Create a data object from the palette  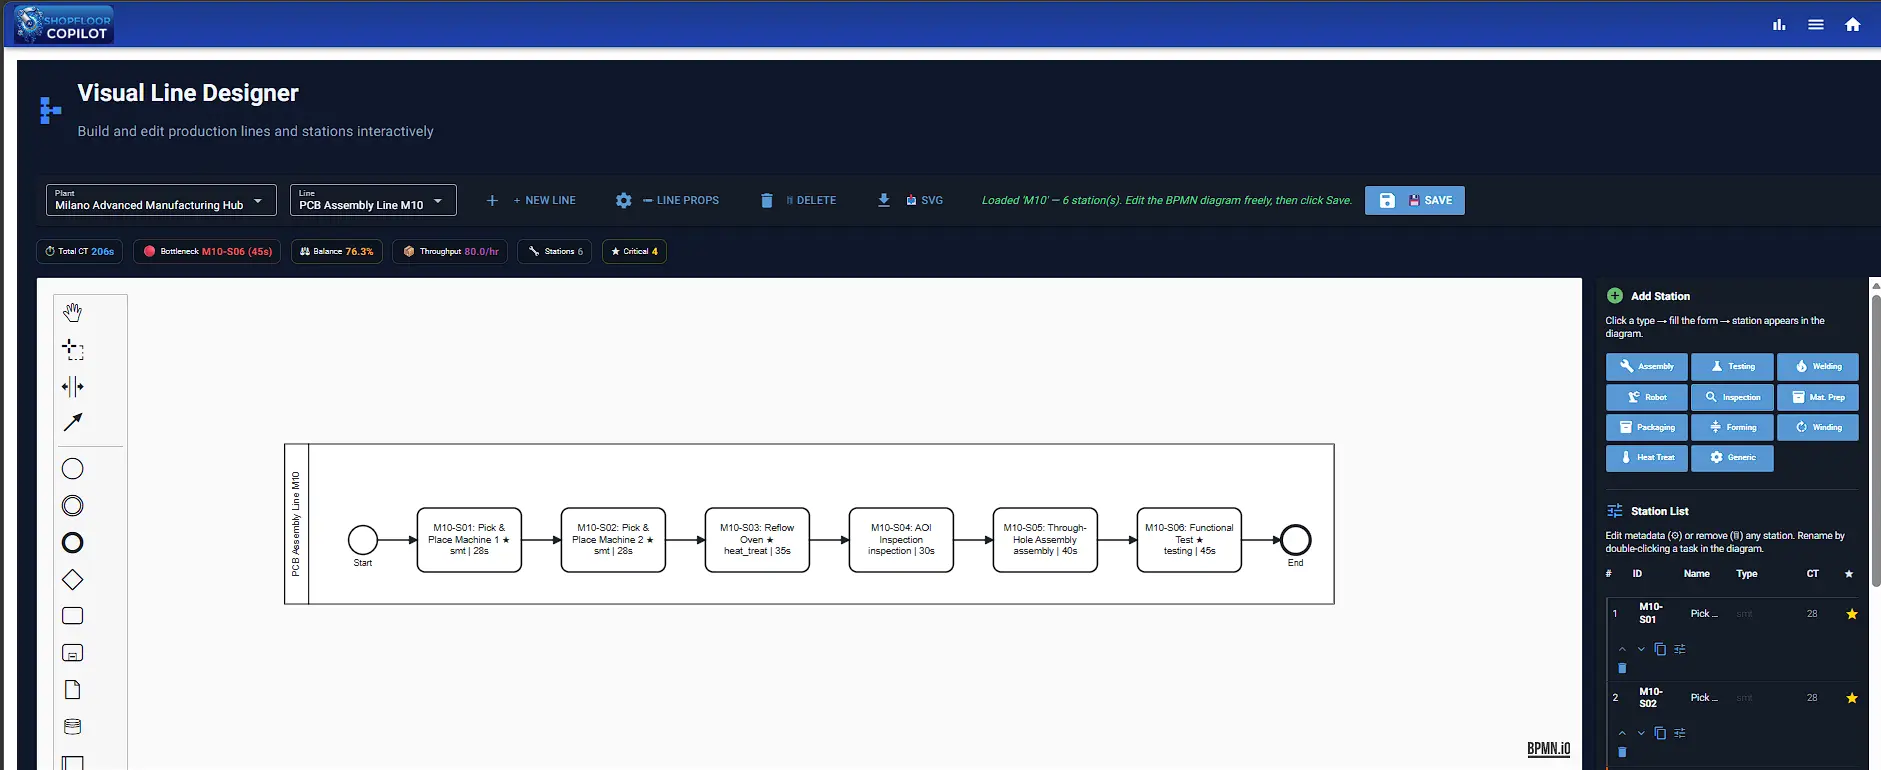click(73, 690)
